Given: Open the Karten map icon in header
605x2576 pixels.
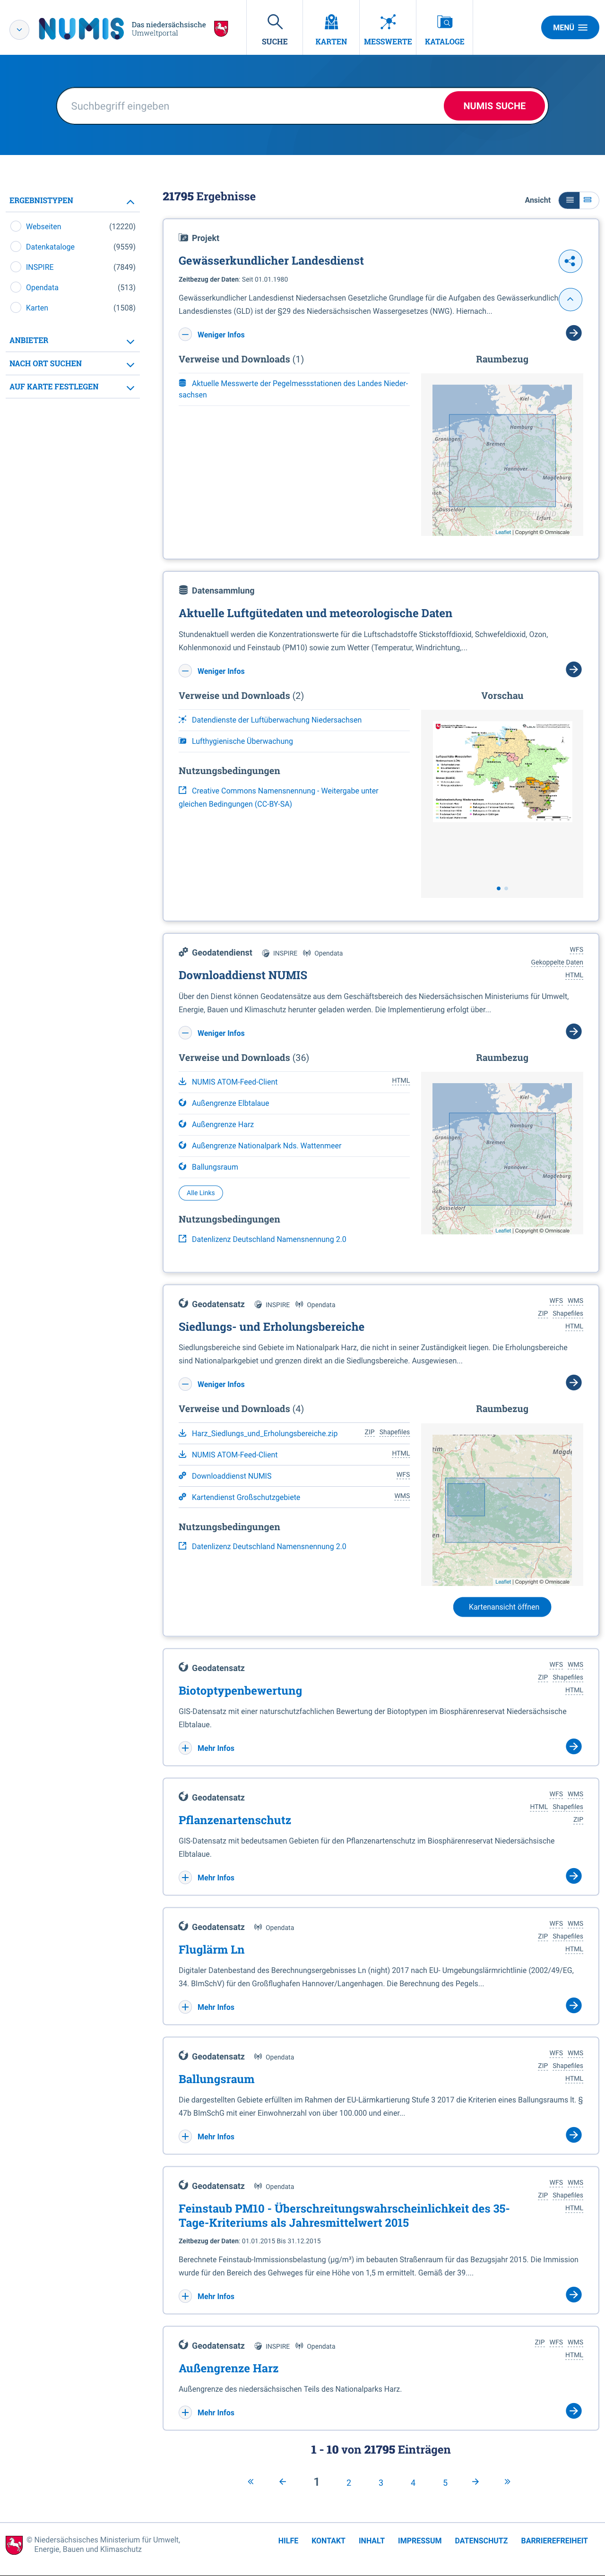Looking at the screenshot, I should (331, 22).
